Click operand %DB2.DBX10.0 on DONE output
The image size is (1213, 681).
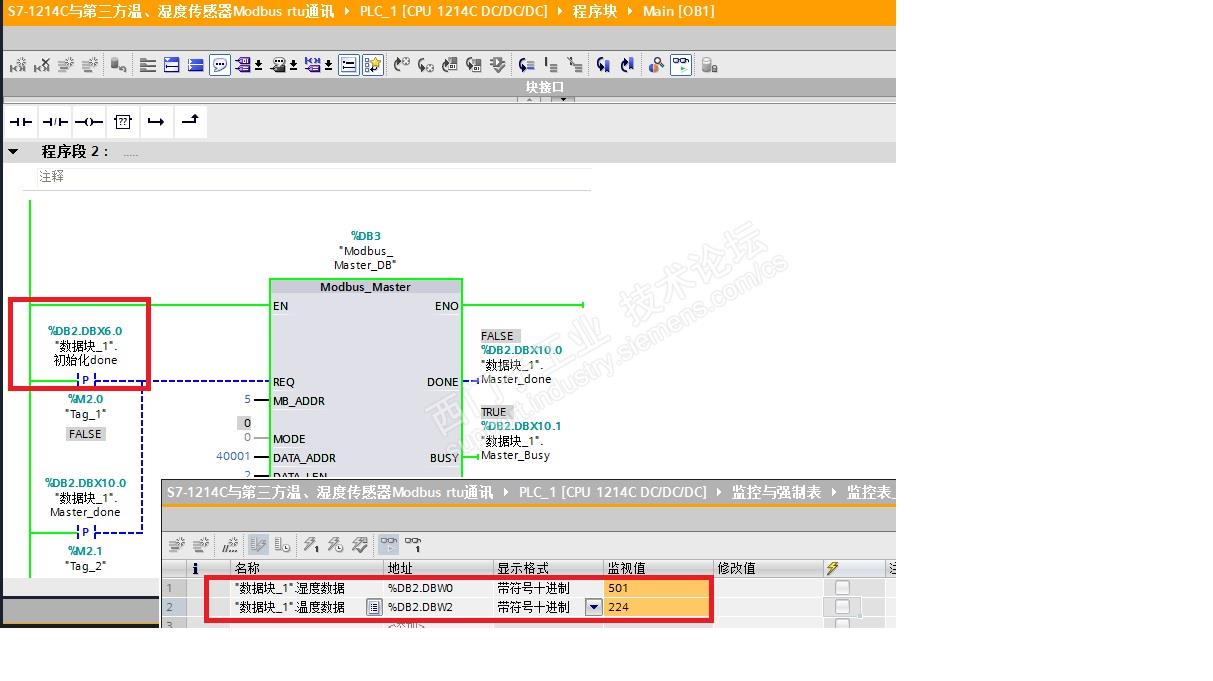[x=521, y=364]
